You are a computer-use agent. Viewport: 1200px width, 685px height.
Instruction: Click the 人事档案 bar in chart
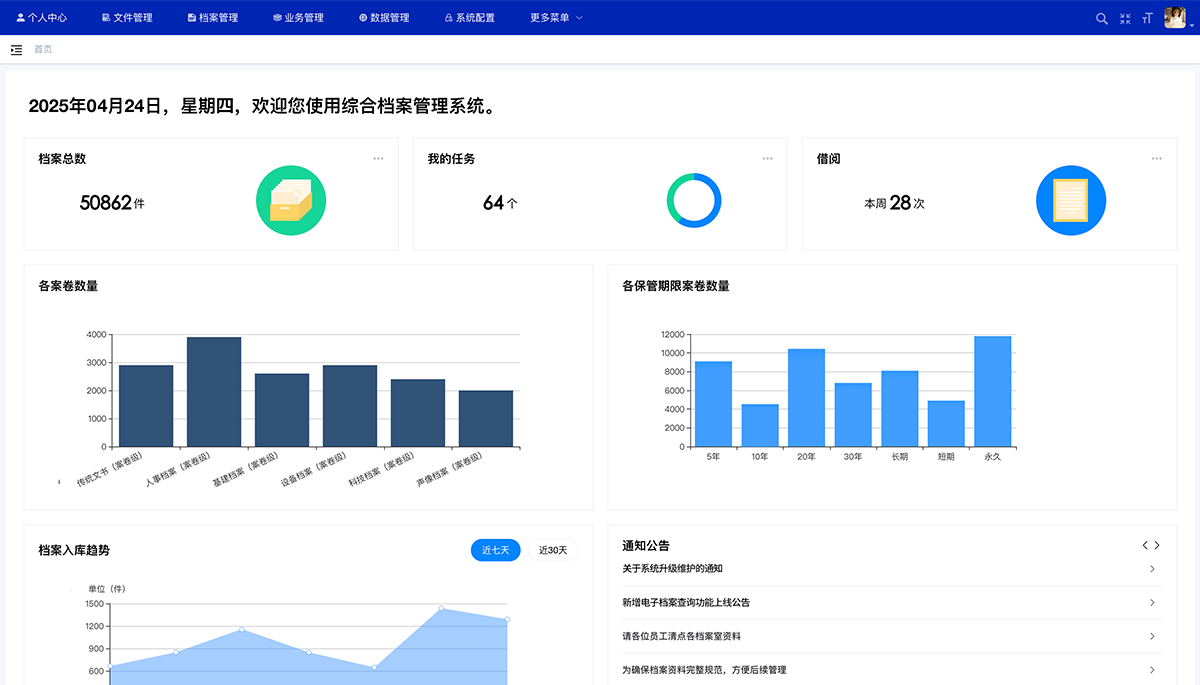point(214,392)
